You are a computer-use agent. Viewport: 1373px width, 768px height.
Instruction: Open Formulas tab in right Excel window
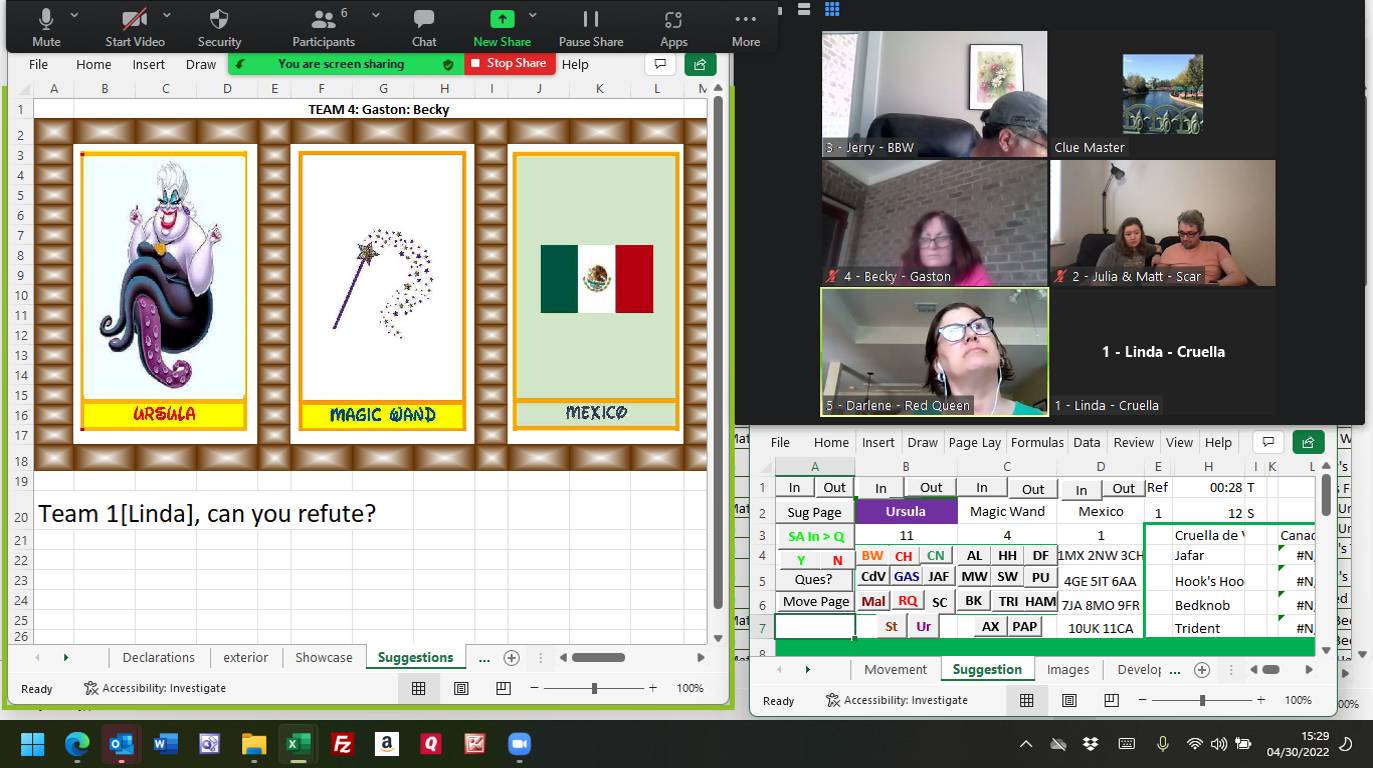point(1037,442)
